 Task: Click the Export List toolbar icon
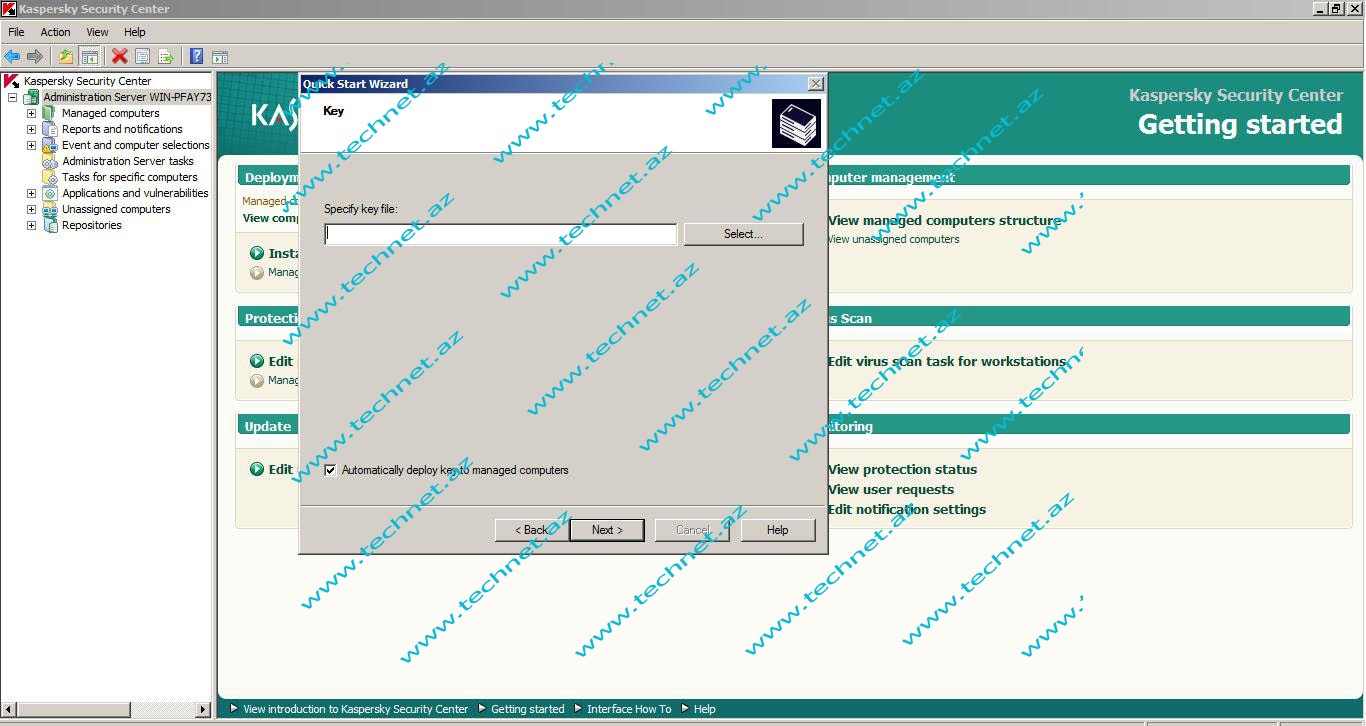point(166,57)
